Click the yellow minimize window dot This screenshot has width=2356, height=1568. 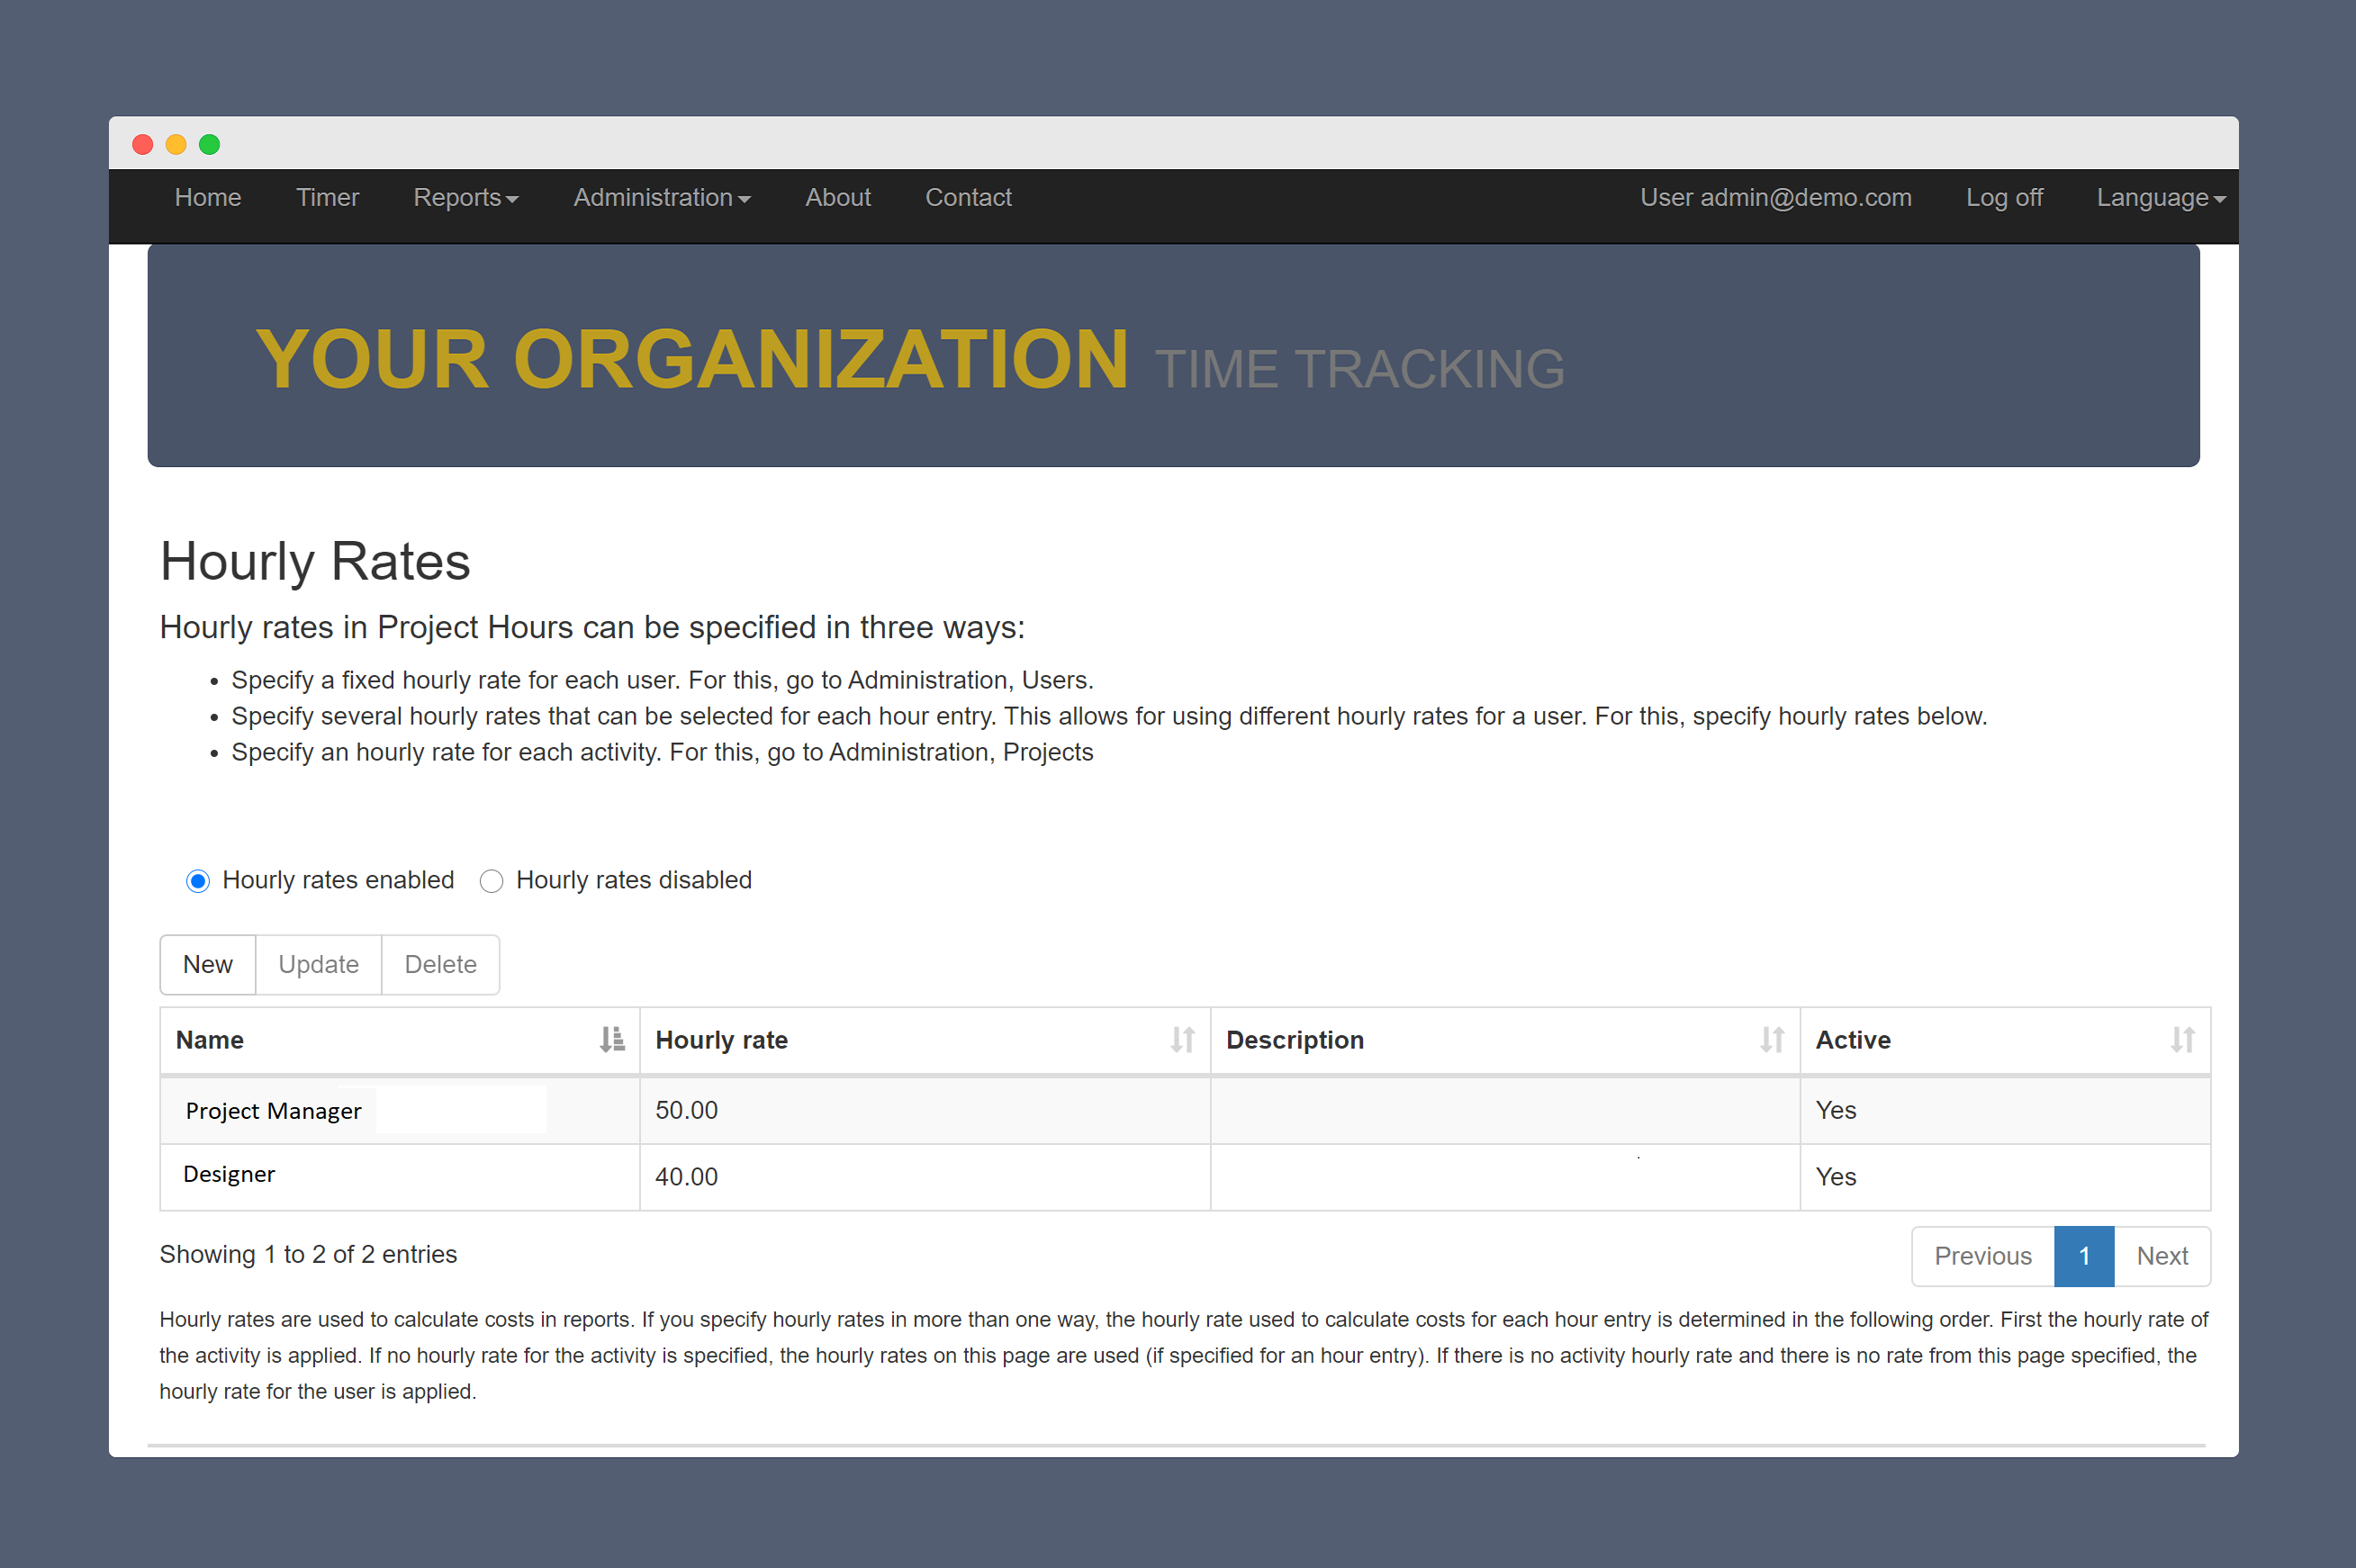[176, 145]
